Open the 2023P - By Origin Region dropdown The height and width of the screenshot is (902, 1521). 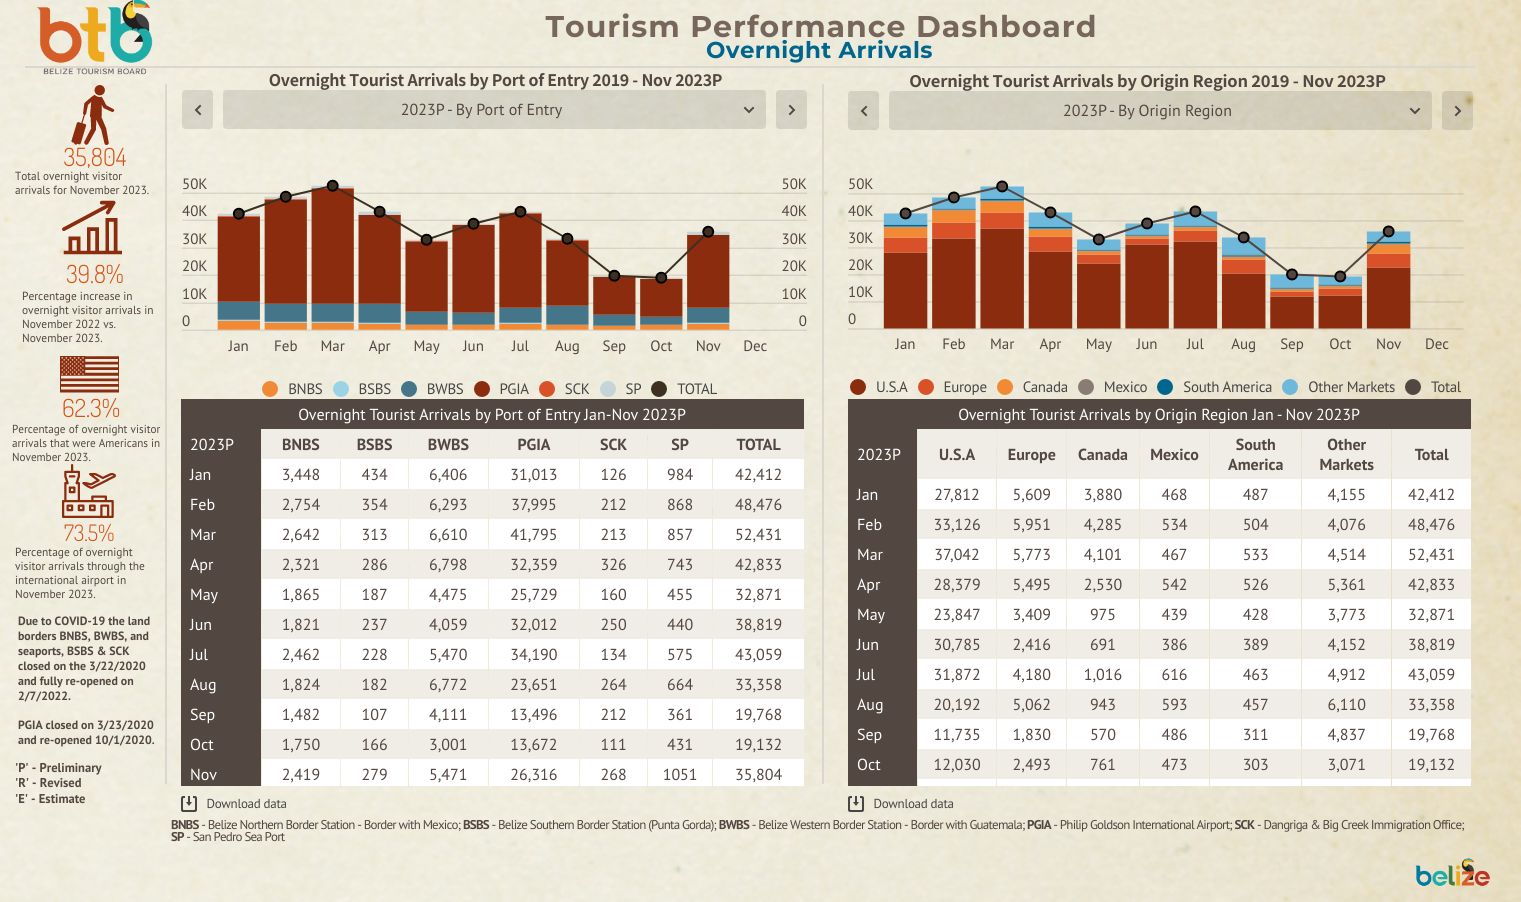[1159, 111]
